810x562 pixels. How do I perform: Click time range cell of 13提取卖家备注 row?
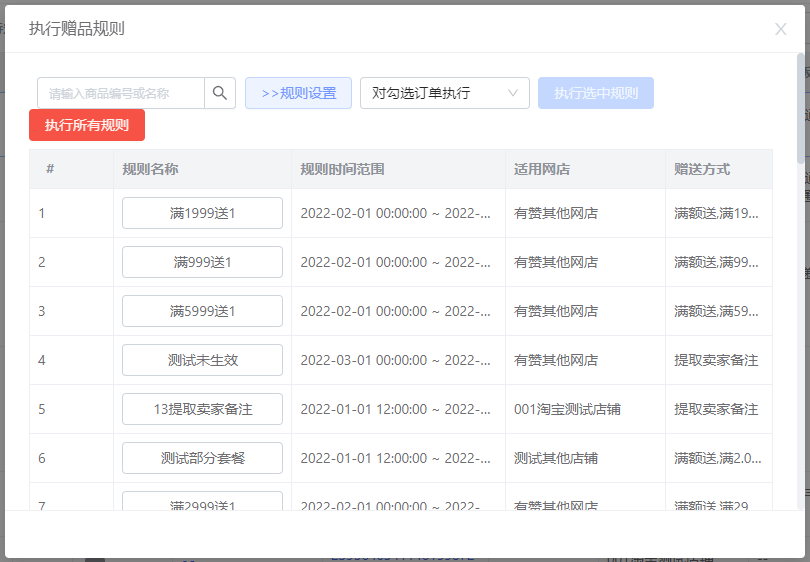pos(396,409)
